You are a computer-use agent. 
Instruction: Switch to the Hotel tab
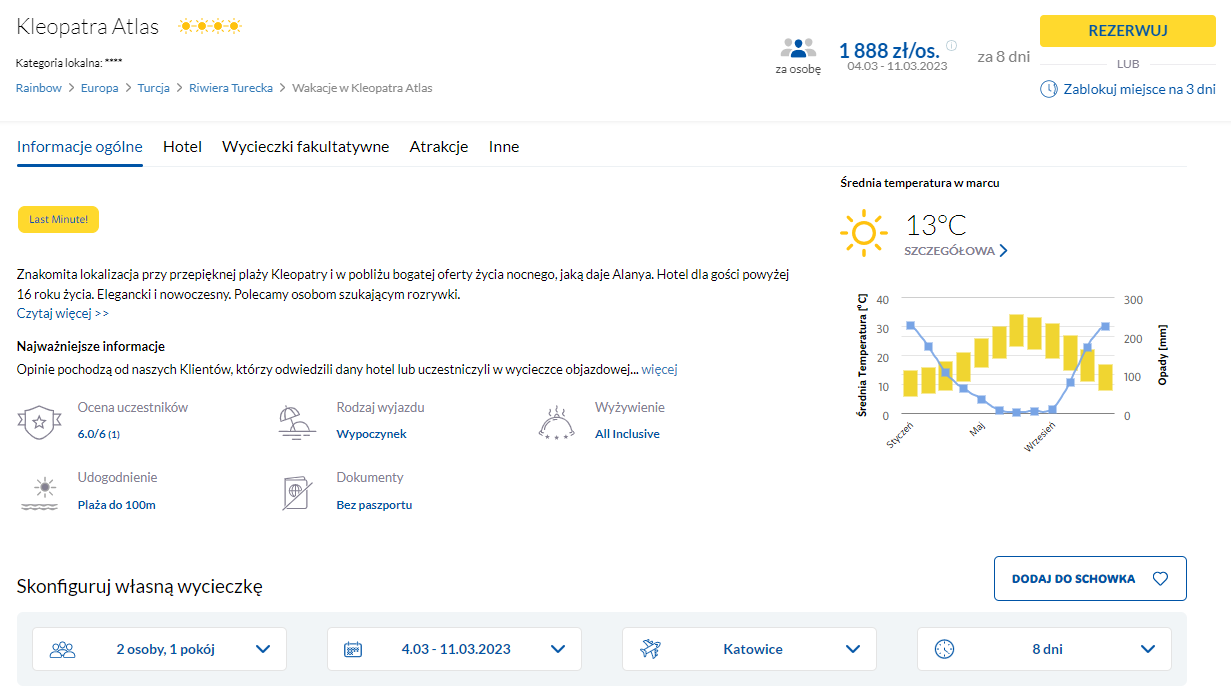(x=182, y=147)
